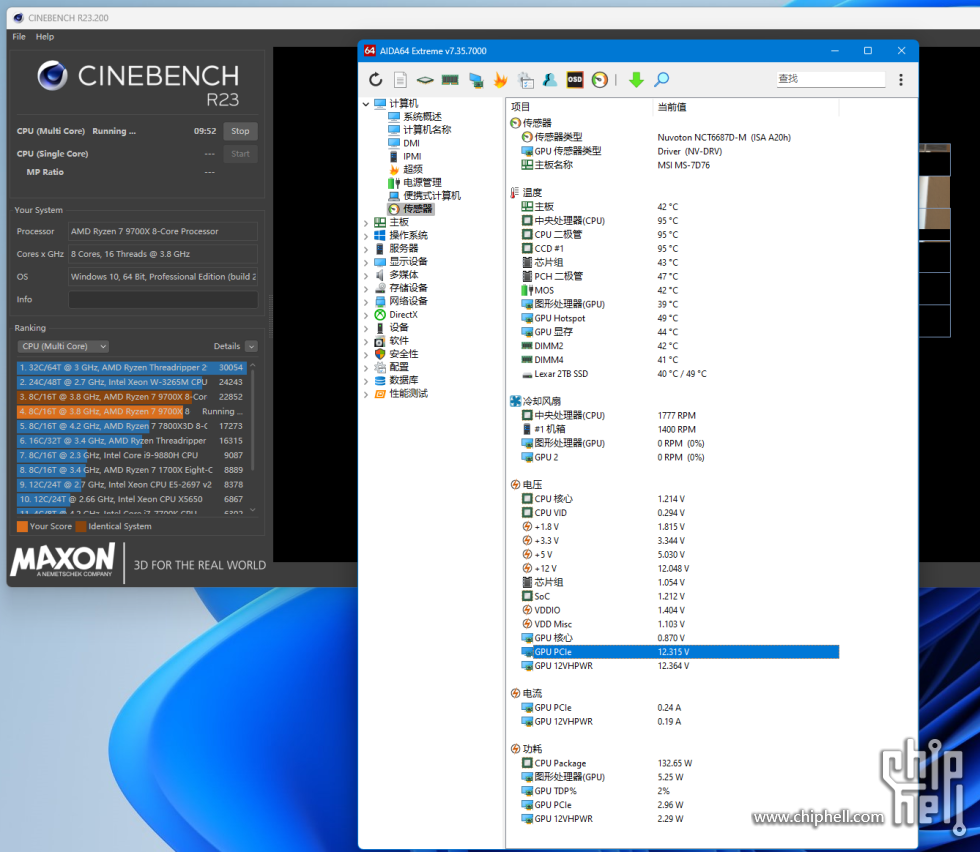The height and width of the screenshot is (852, 980).
Task: Collapse the 计算机 tree node
Action: 366,104
